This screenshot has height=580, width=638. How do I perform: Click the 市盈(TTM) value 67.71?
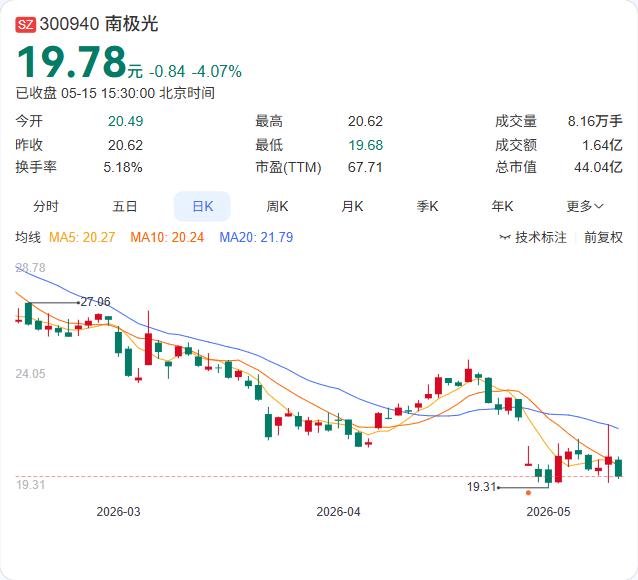[365, 167]
